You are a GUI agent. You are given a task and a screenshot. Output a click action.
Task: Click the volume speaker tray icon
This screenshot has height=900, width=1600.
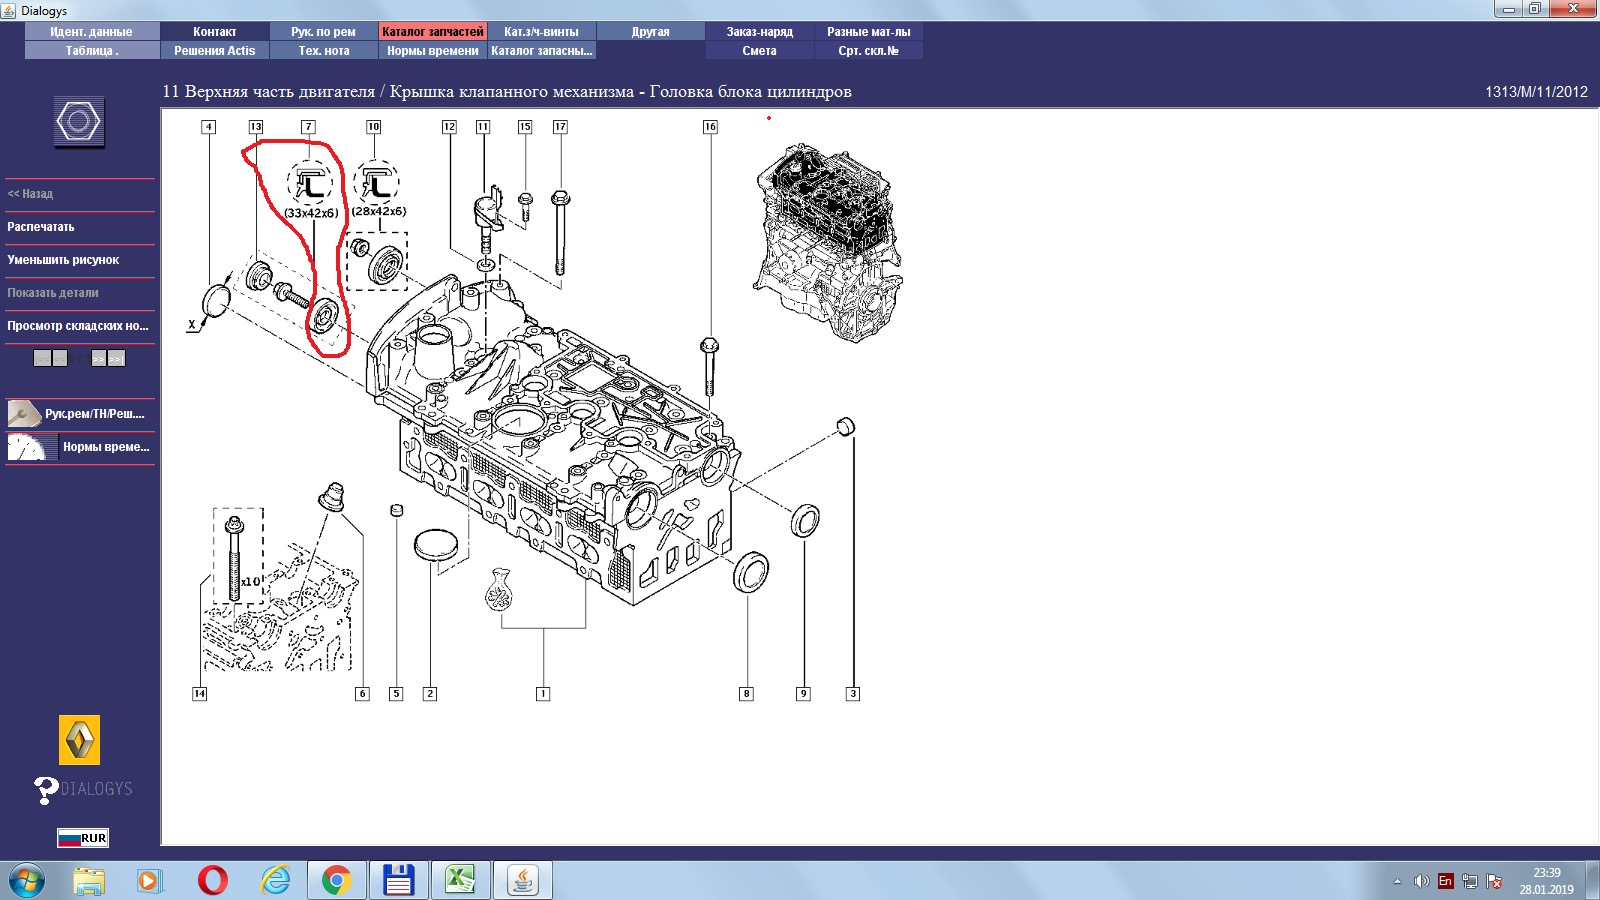1421,881
